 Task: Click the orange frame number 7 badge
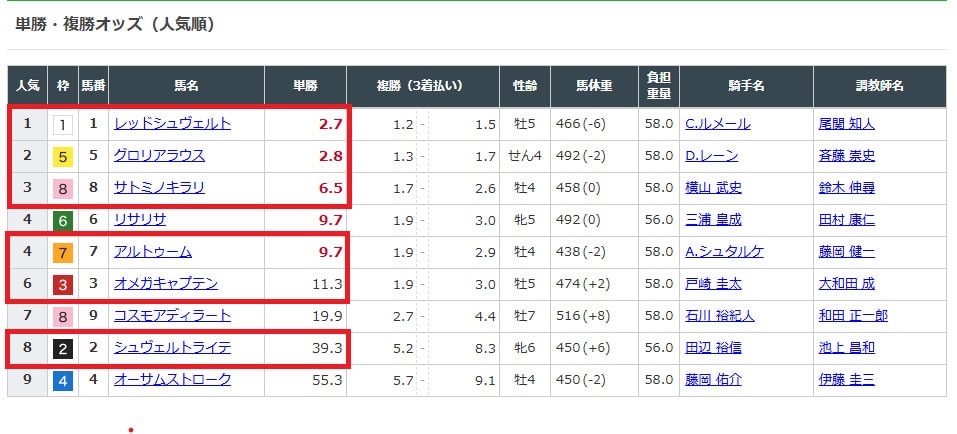[62, 252]
